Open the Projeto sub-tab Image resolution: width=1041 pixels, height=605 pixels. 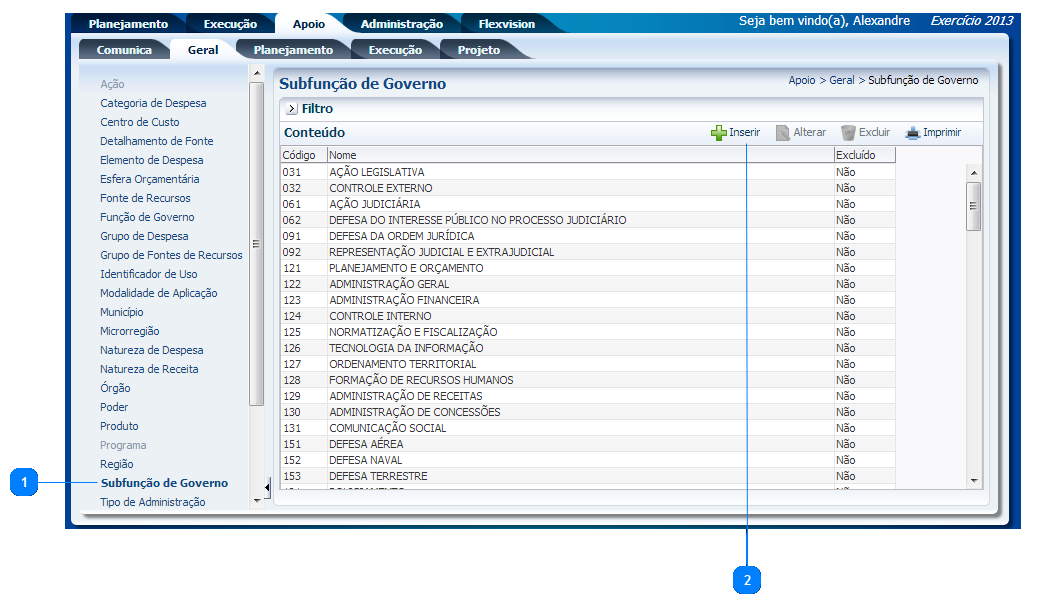point(478,50)
